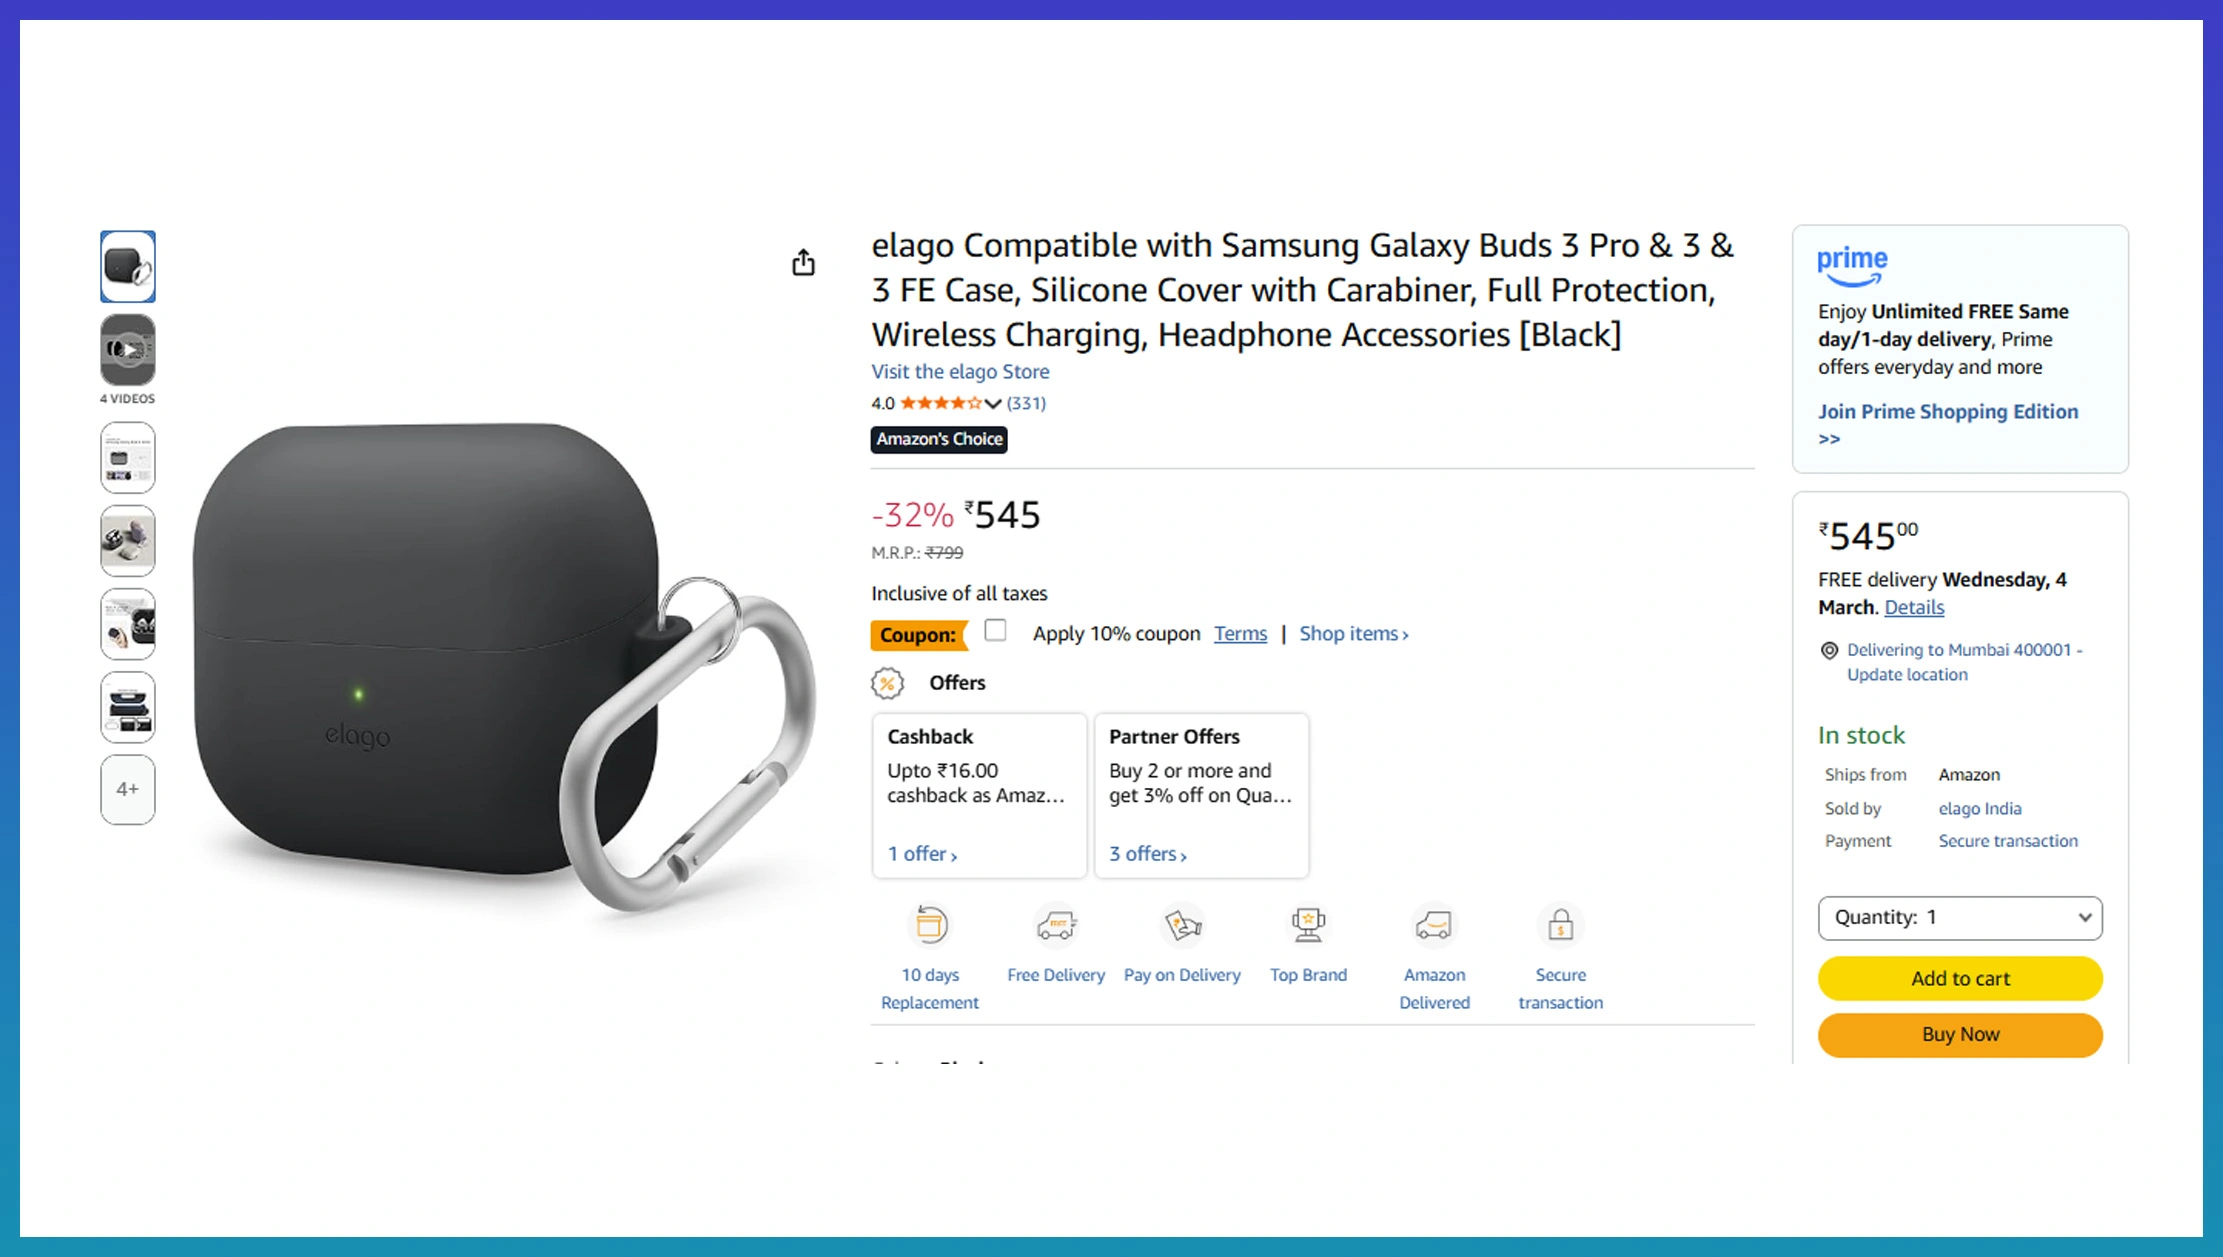Click Join Prime Shopping Edition link
The width and height of the screenshot is (2223, 1257).
1947,412
